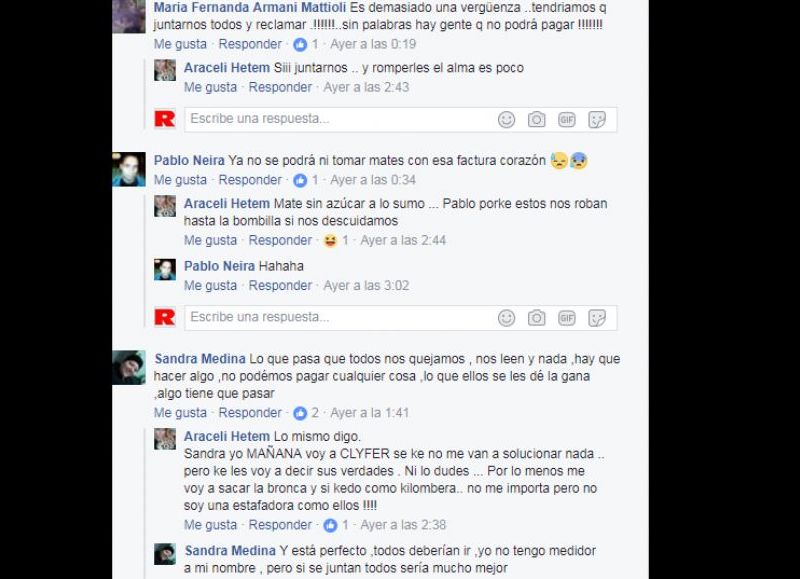Open sticker picker in second reply box
Viewport: 800px width, 579px height.
point(597,318)
